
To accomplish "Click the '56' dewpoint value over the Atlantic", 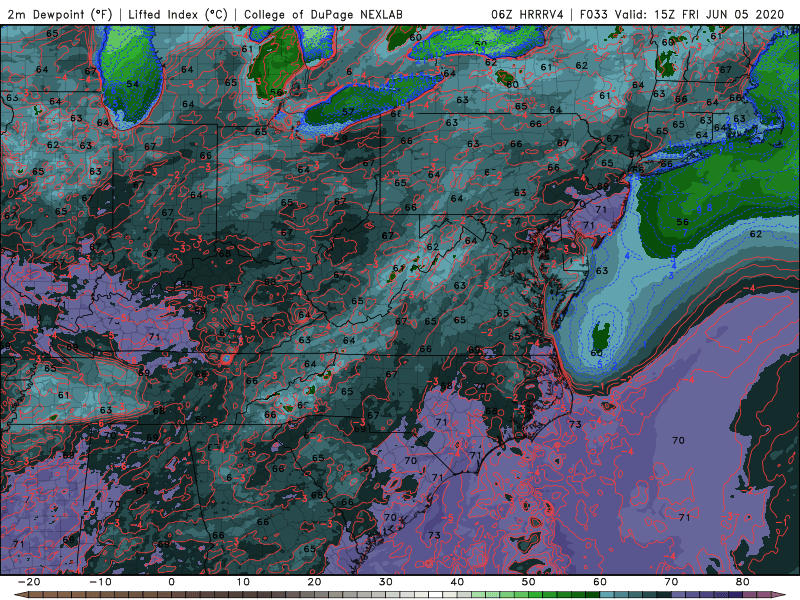I will point(682,222).
